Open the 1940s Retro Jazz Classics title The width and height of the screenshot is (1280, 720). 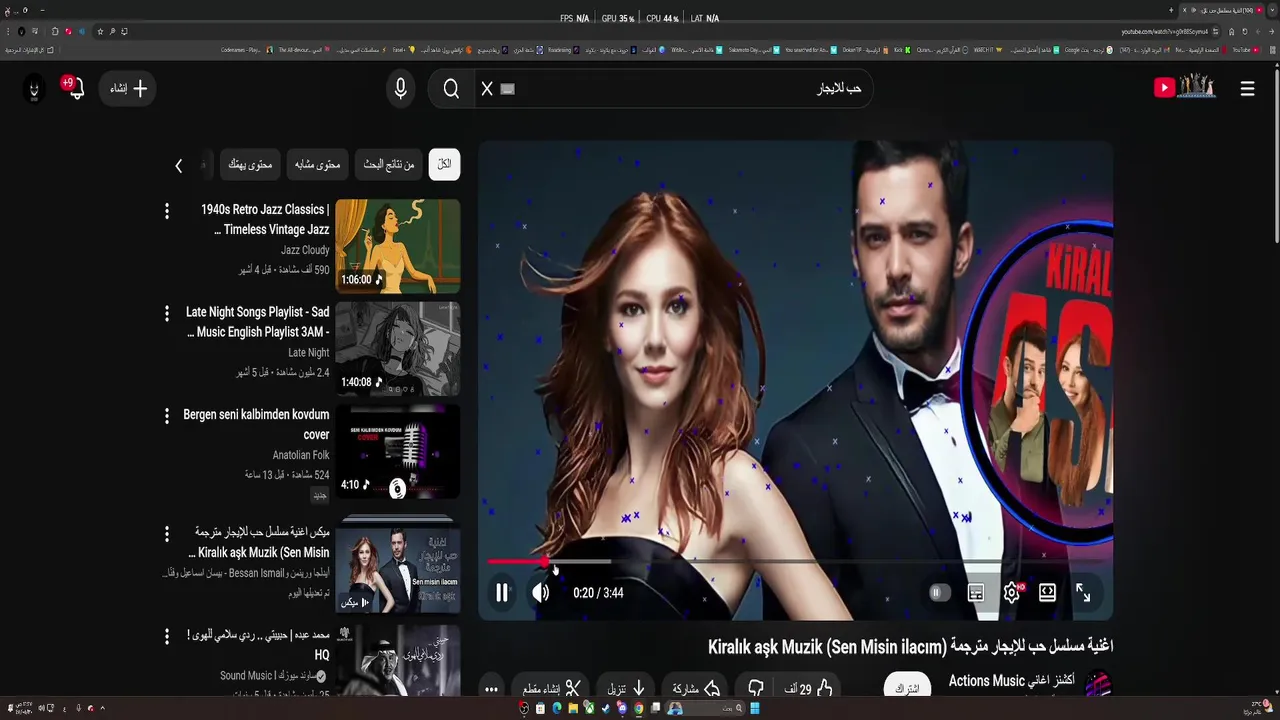pyautogui.click(x=266, y=220)
